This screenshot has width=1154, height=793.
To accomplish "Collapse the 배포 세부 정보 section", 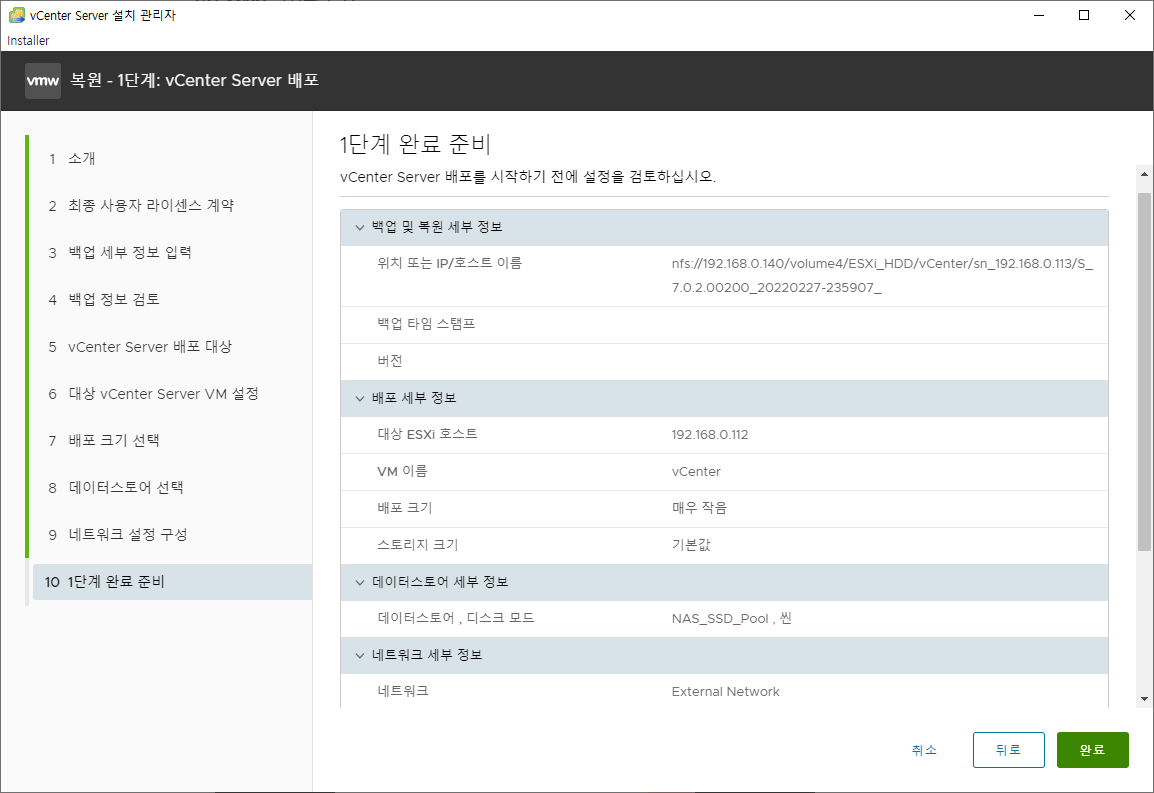I will tap(360, 398).
